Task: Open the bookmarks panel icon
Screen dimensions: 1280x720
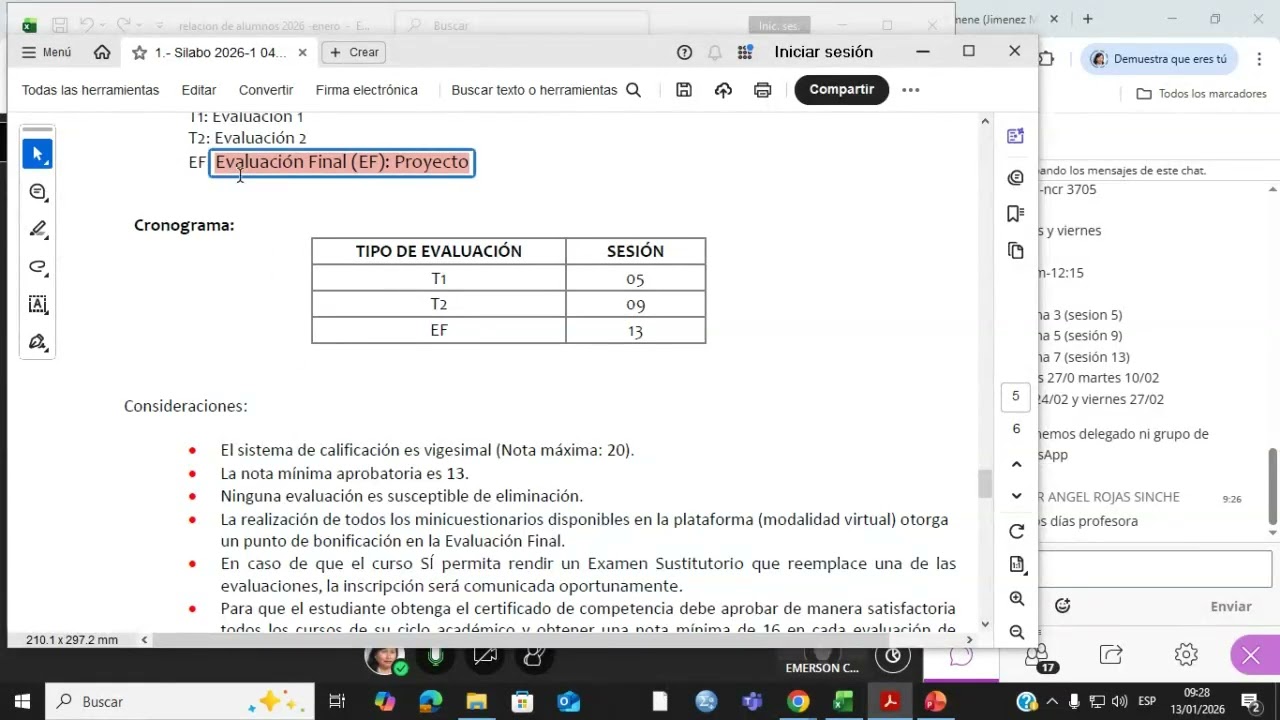Action: coord(1016,213)
